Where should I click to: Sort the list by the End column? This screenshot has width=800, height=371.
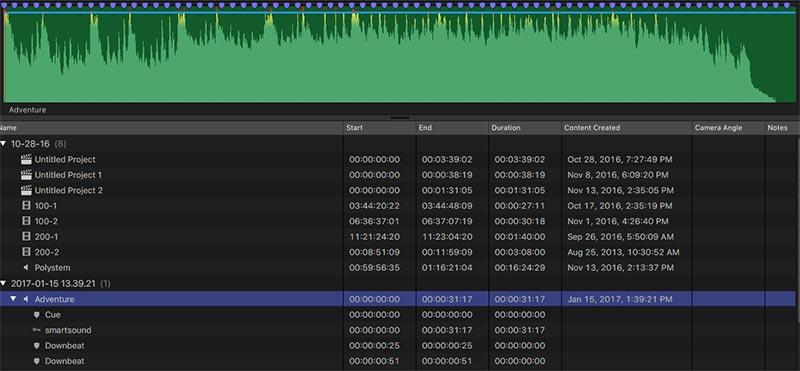(452, 128)
